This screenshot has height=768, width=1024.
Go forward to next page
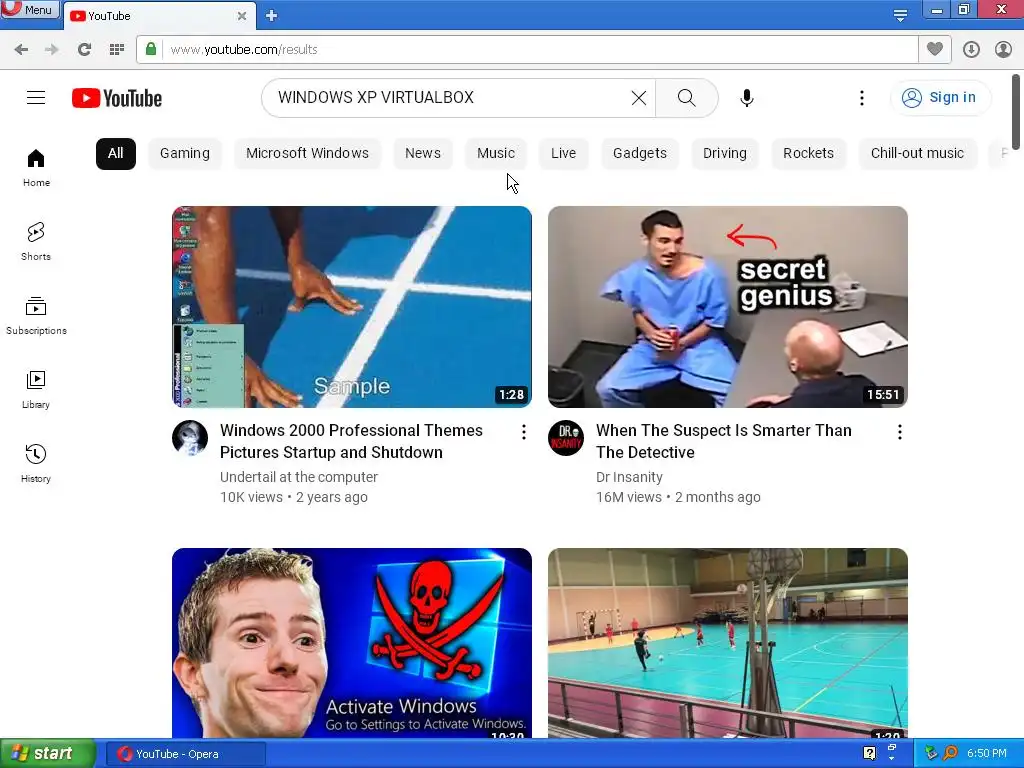pyautogui.click(x=52, y=50)
